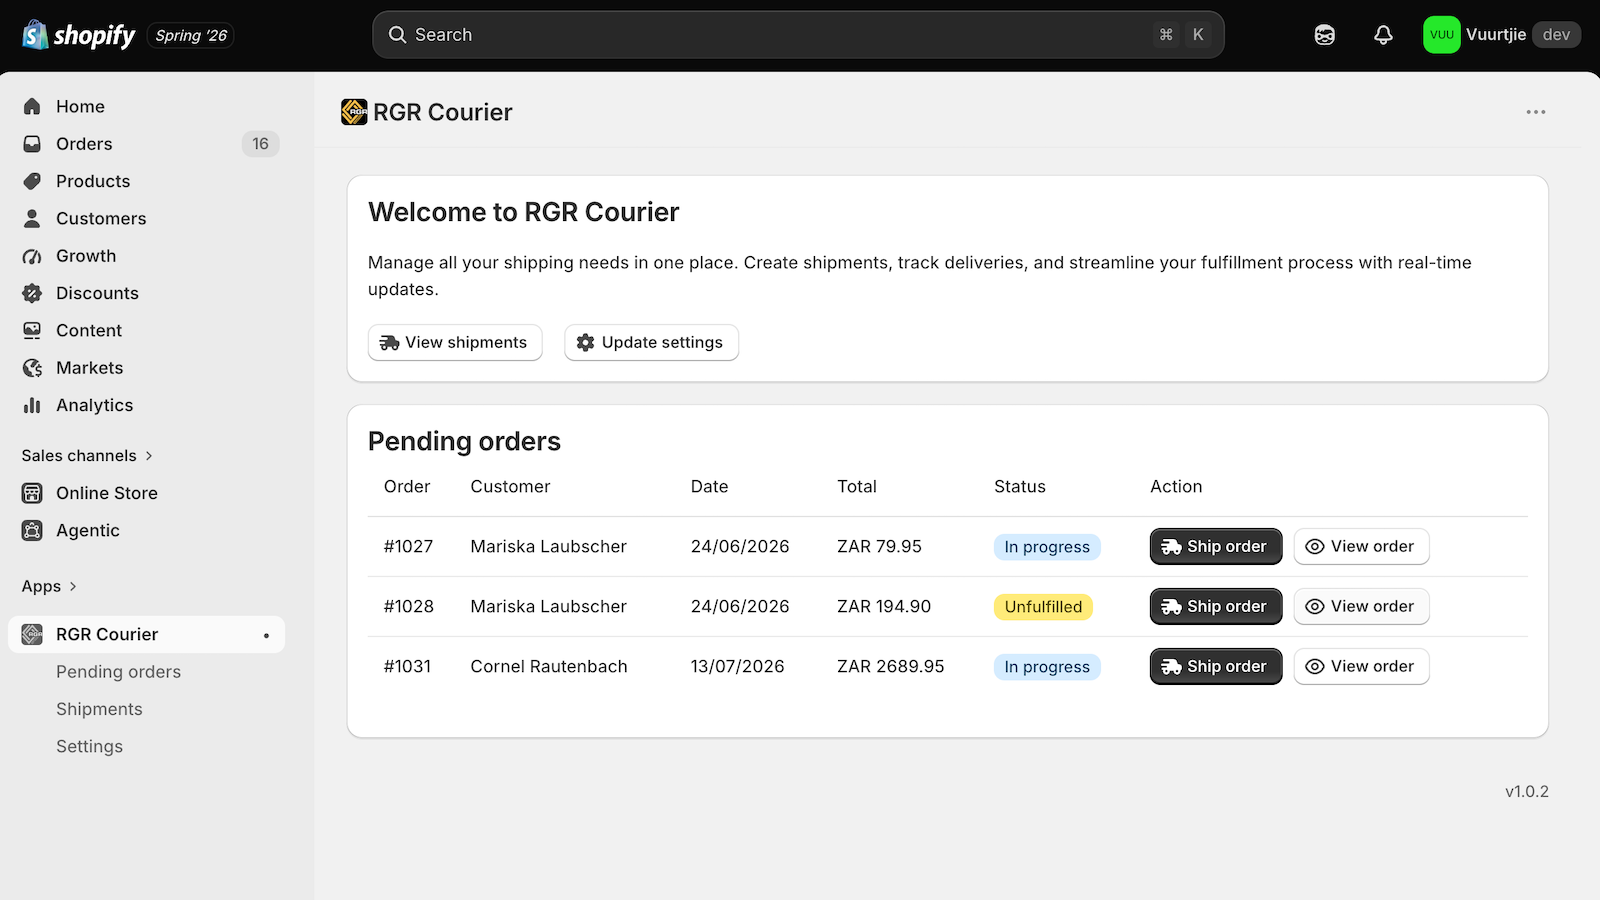Click the date 13/07/2026
This screenshot has width=1600, height=900.
click(x=737, y=667)
